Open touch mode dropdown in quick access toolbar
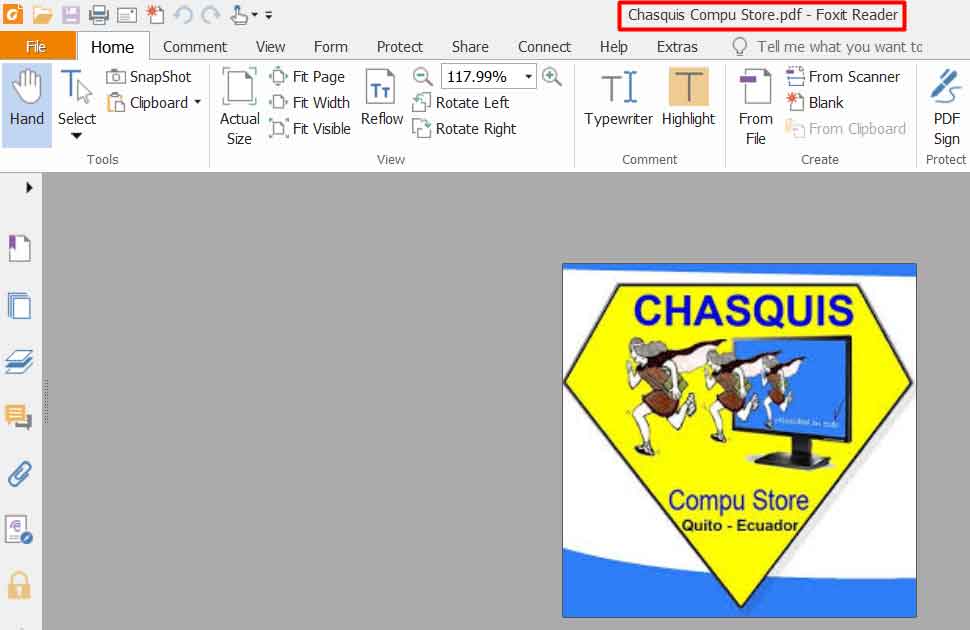 [x=255, y=14]
